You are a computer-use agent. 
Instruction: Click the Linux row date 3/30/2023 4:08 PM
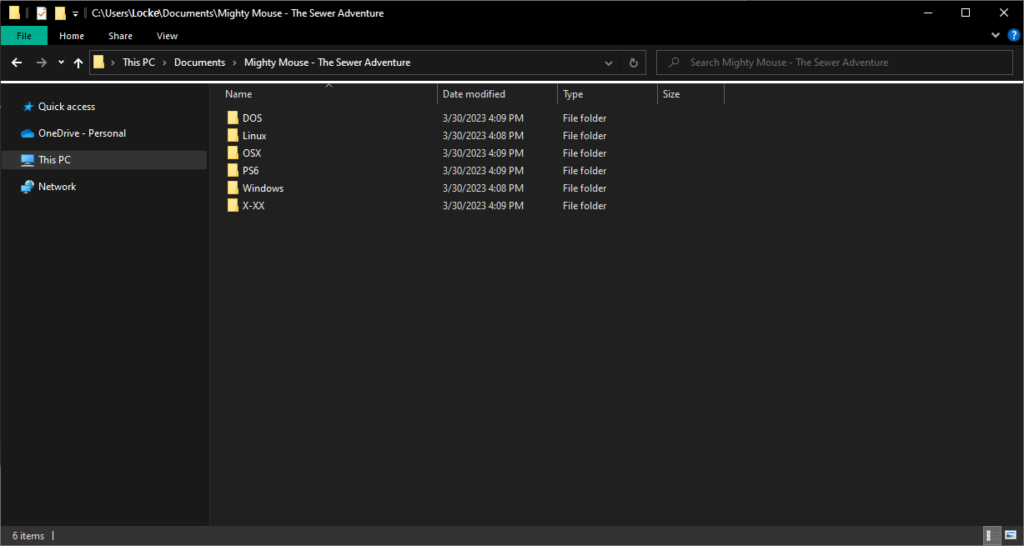(483, 136)
